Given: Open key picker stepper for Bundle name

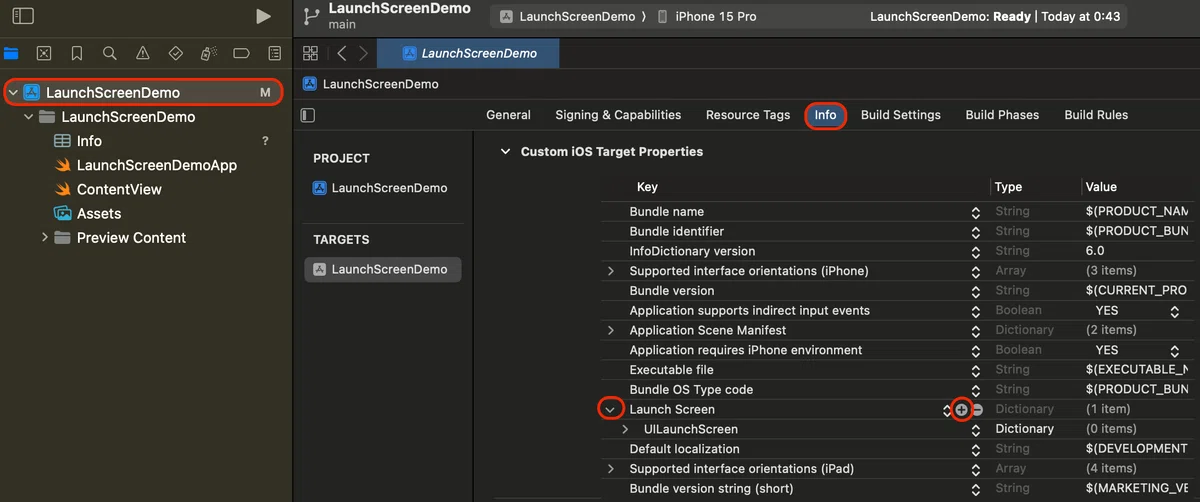Looking at the screenshot, I should coord(975,212).
